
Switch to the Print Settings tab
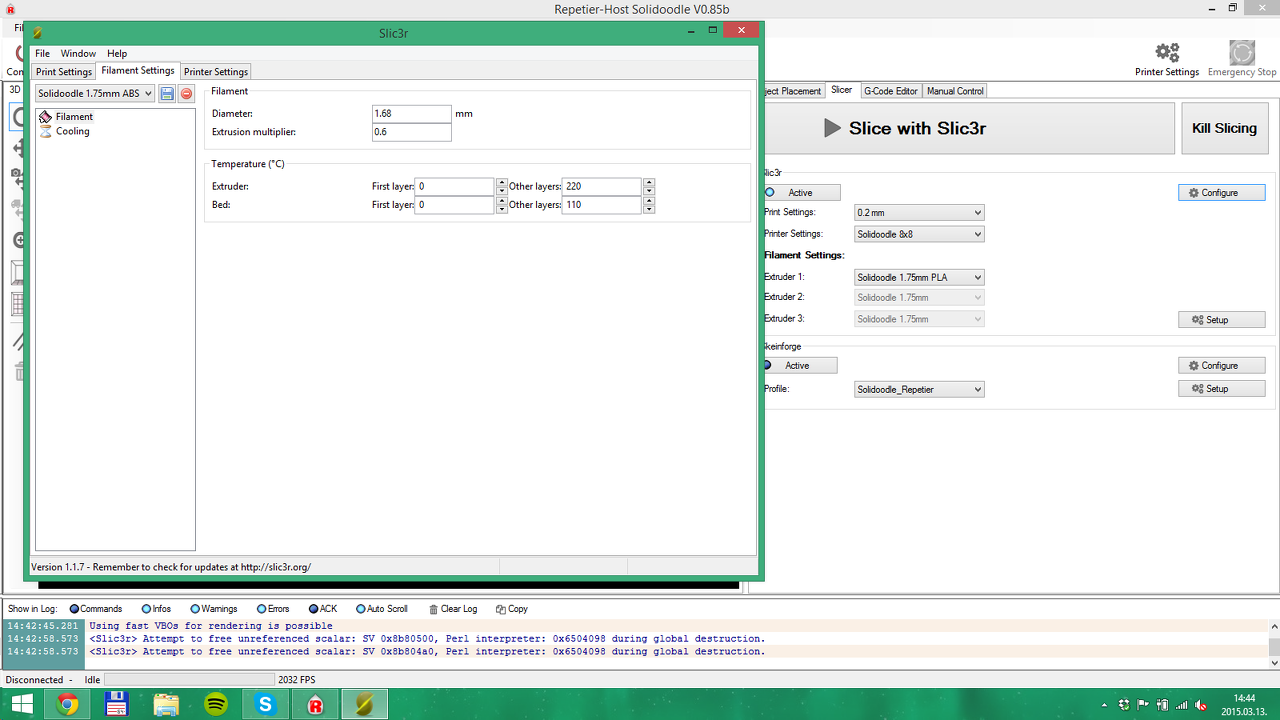point(64,72)
